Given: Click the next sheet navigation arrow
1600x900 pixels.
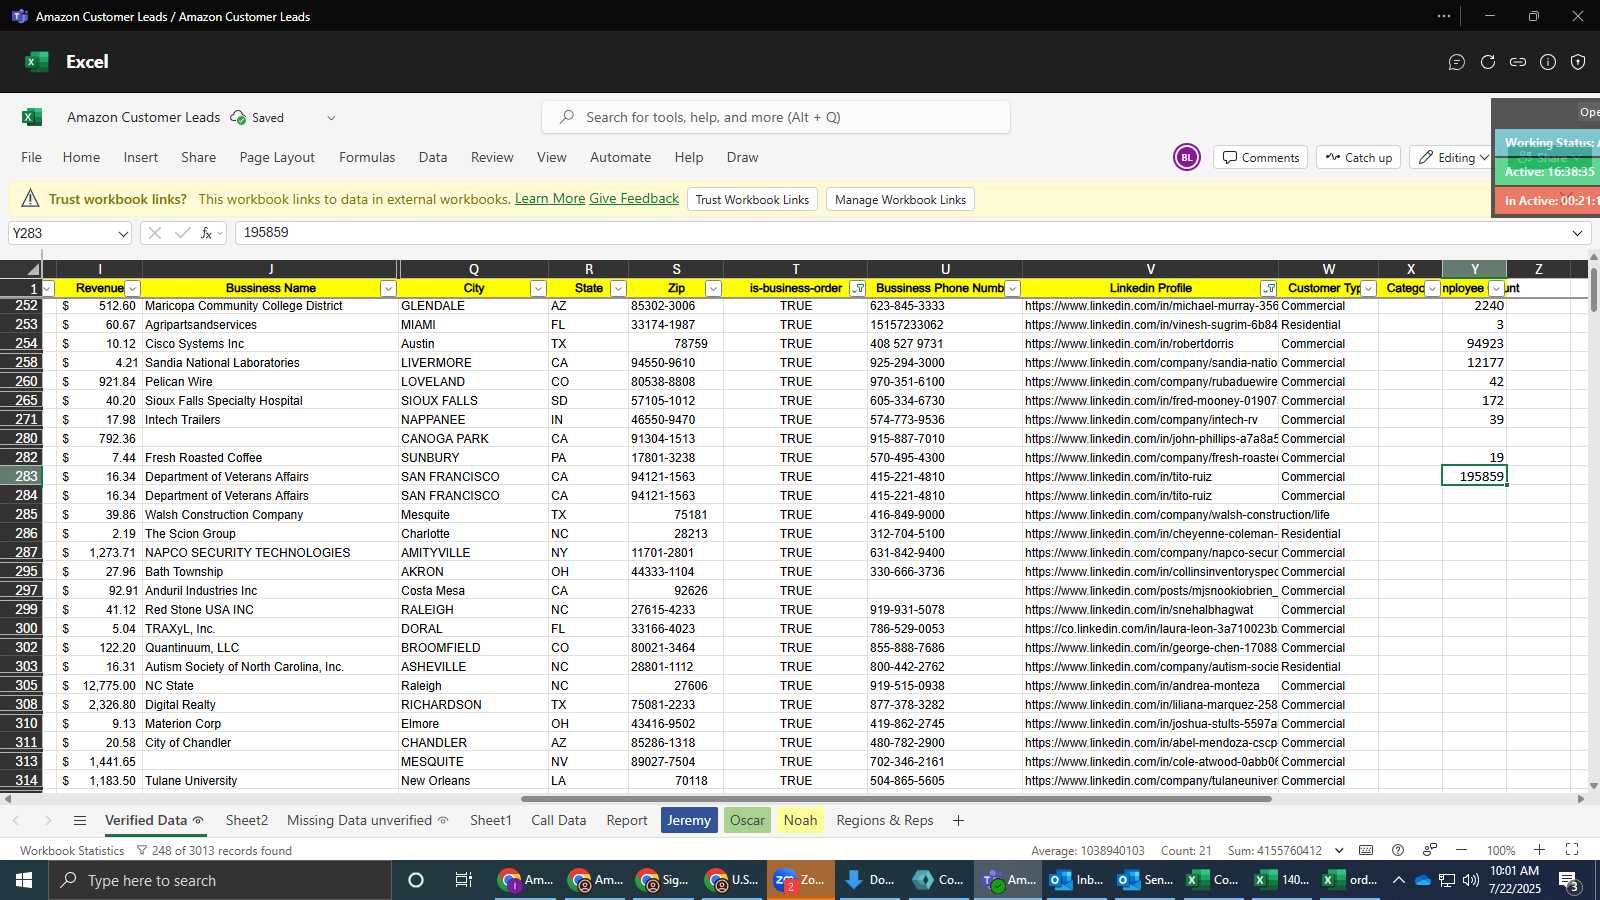Looking at the screenshot, I should click(47, 820).
